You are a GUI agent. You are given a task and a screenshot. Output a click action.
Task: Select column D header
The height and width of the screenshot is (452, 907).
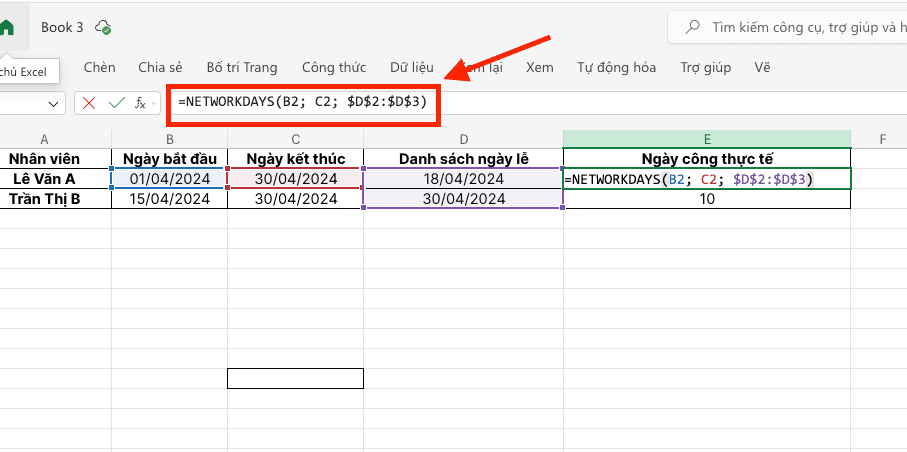[463, 139]
